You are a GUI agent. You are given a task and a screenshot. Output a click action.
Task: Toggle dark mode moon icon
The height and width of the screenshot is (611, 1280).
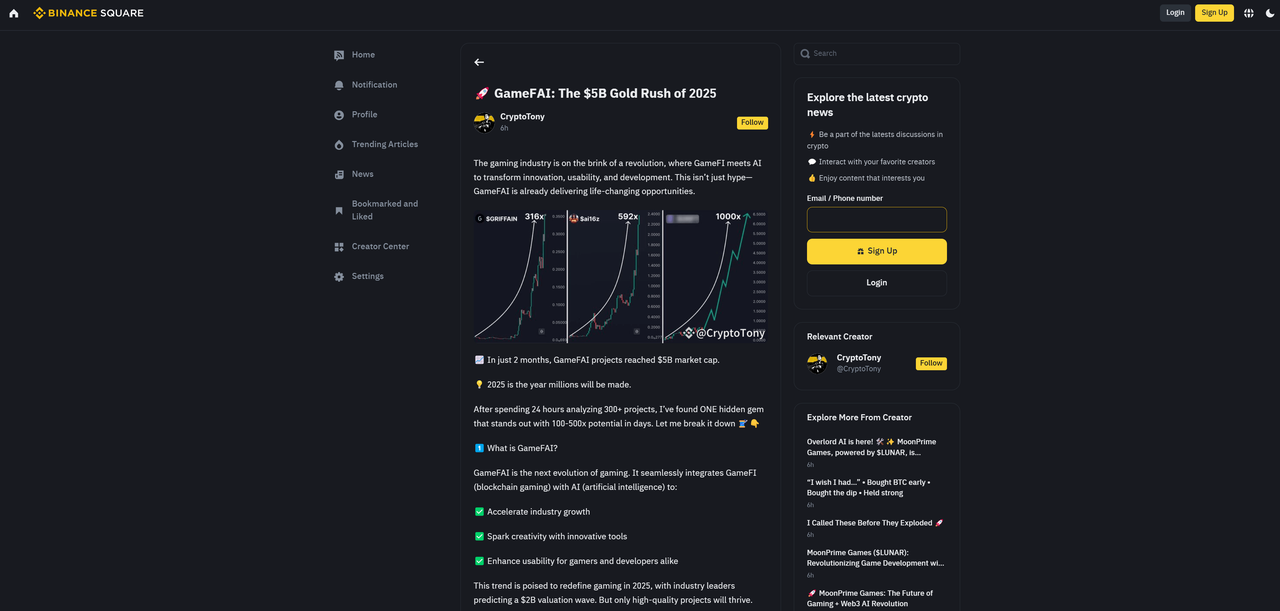1270,13
